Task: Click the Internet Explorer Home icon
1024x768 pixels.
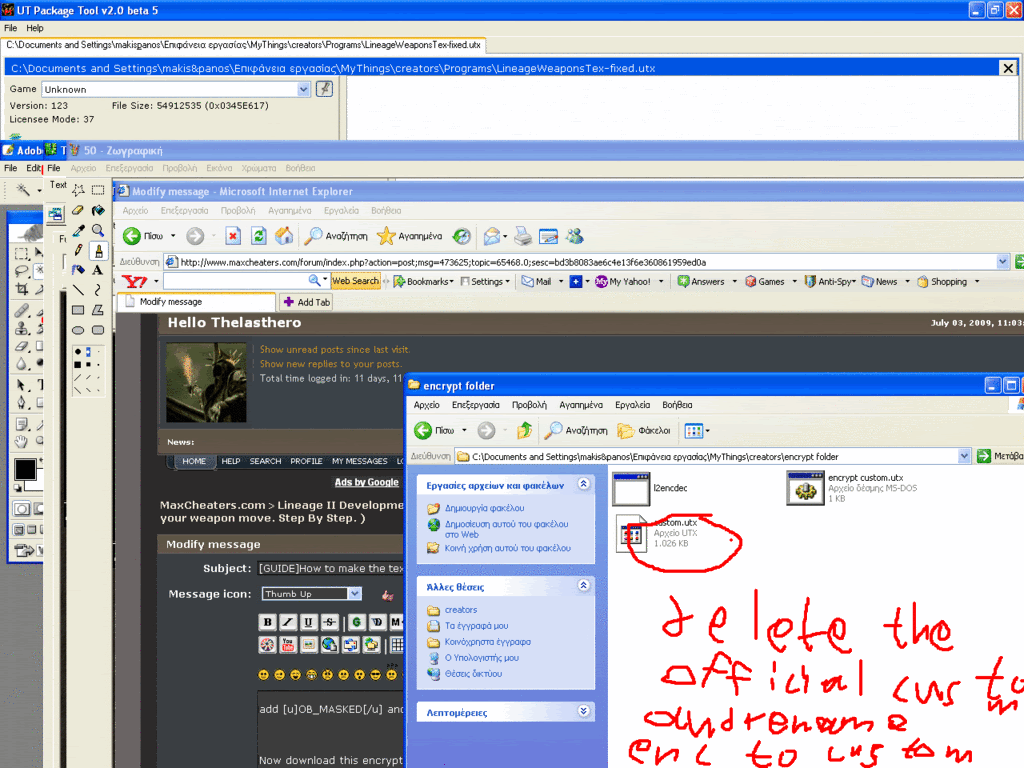Action: pyautogui.click(x=284, y=236)
